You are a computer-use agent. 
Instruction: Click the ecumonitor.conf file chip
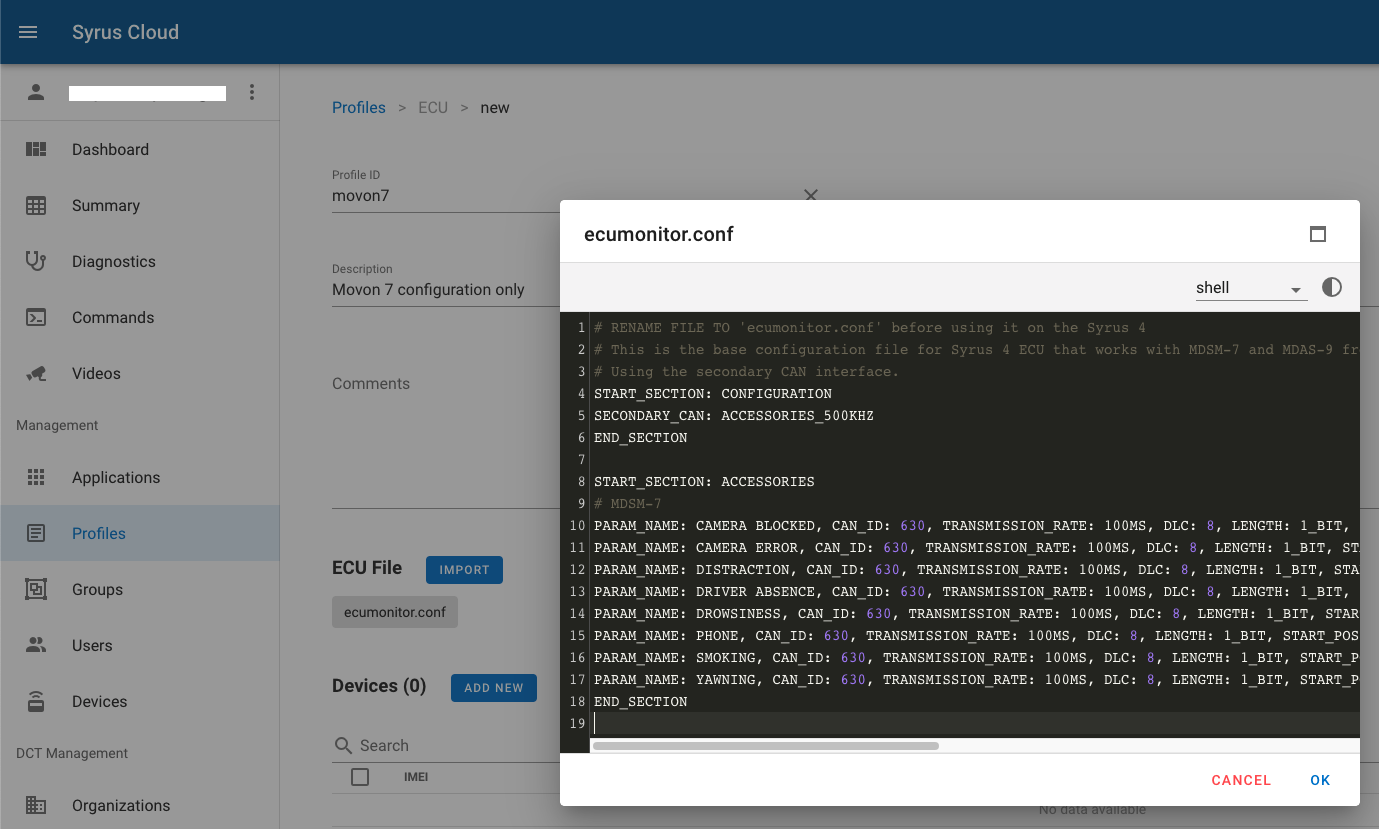pyautogui.click(x=395, y=612)
